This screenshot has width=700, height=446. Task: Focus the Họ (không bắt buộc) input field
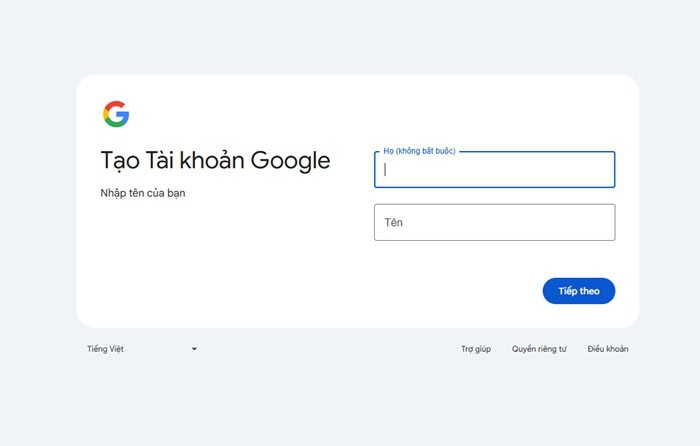[494, 170]
